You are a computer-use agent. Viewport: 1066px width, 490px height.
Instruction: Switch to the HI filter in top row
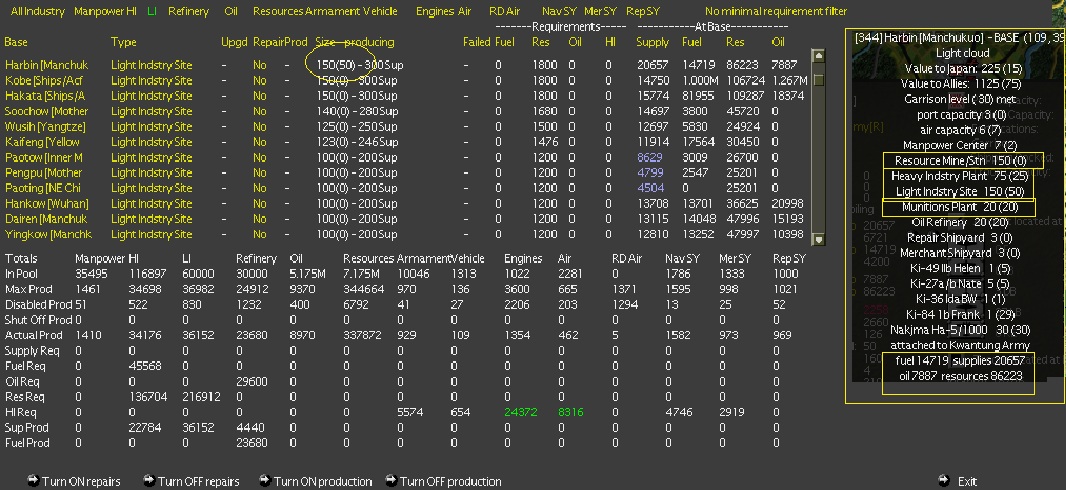(x=132, y=12)
